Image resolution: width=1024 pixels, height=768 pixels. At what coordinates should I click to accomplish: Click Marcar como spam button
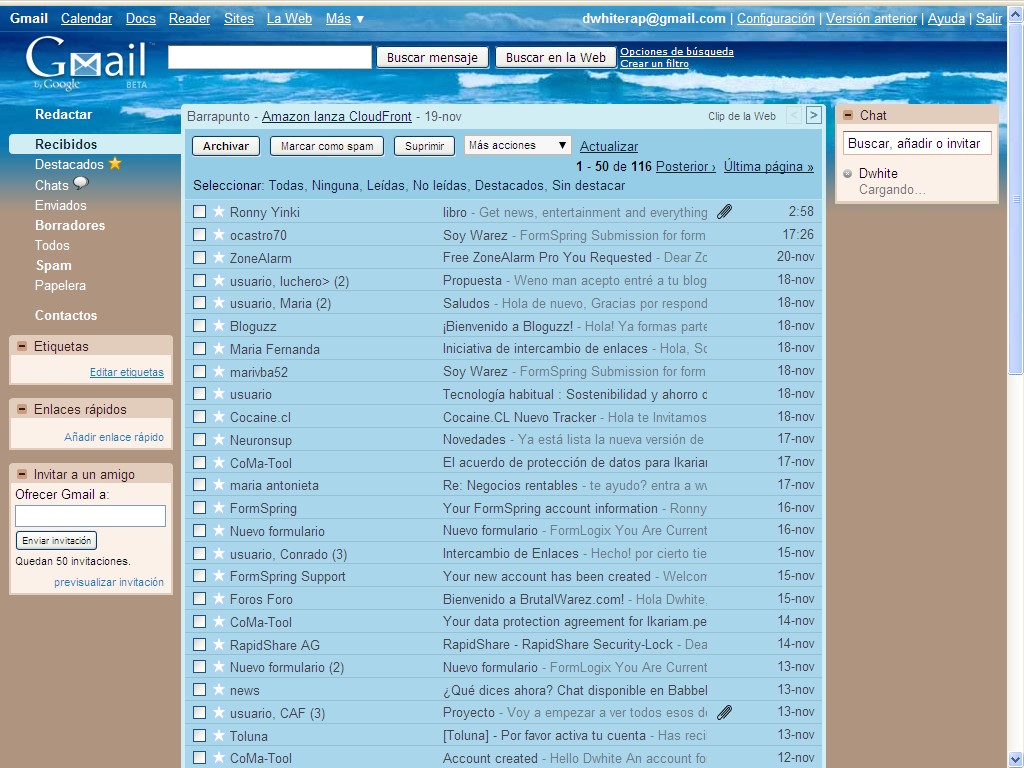(x=327, y=146)
